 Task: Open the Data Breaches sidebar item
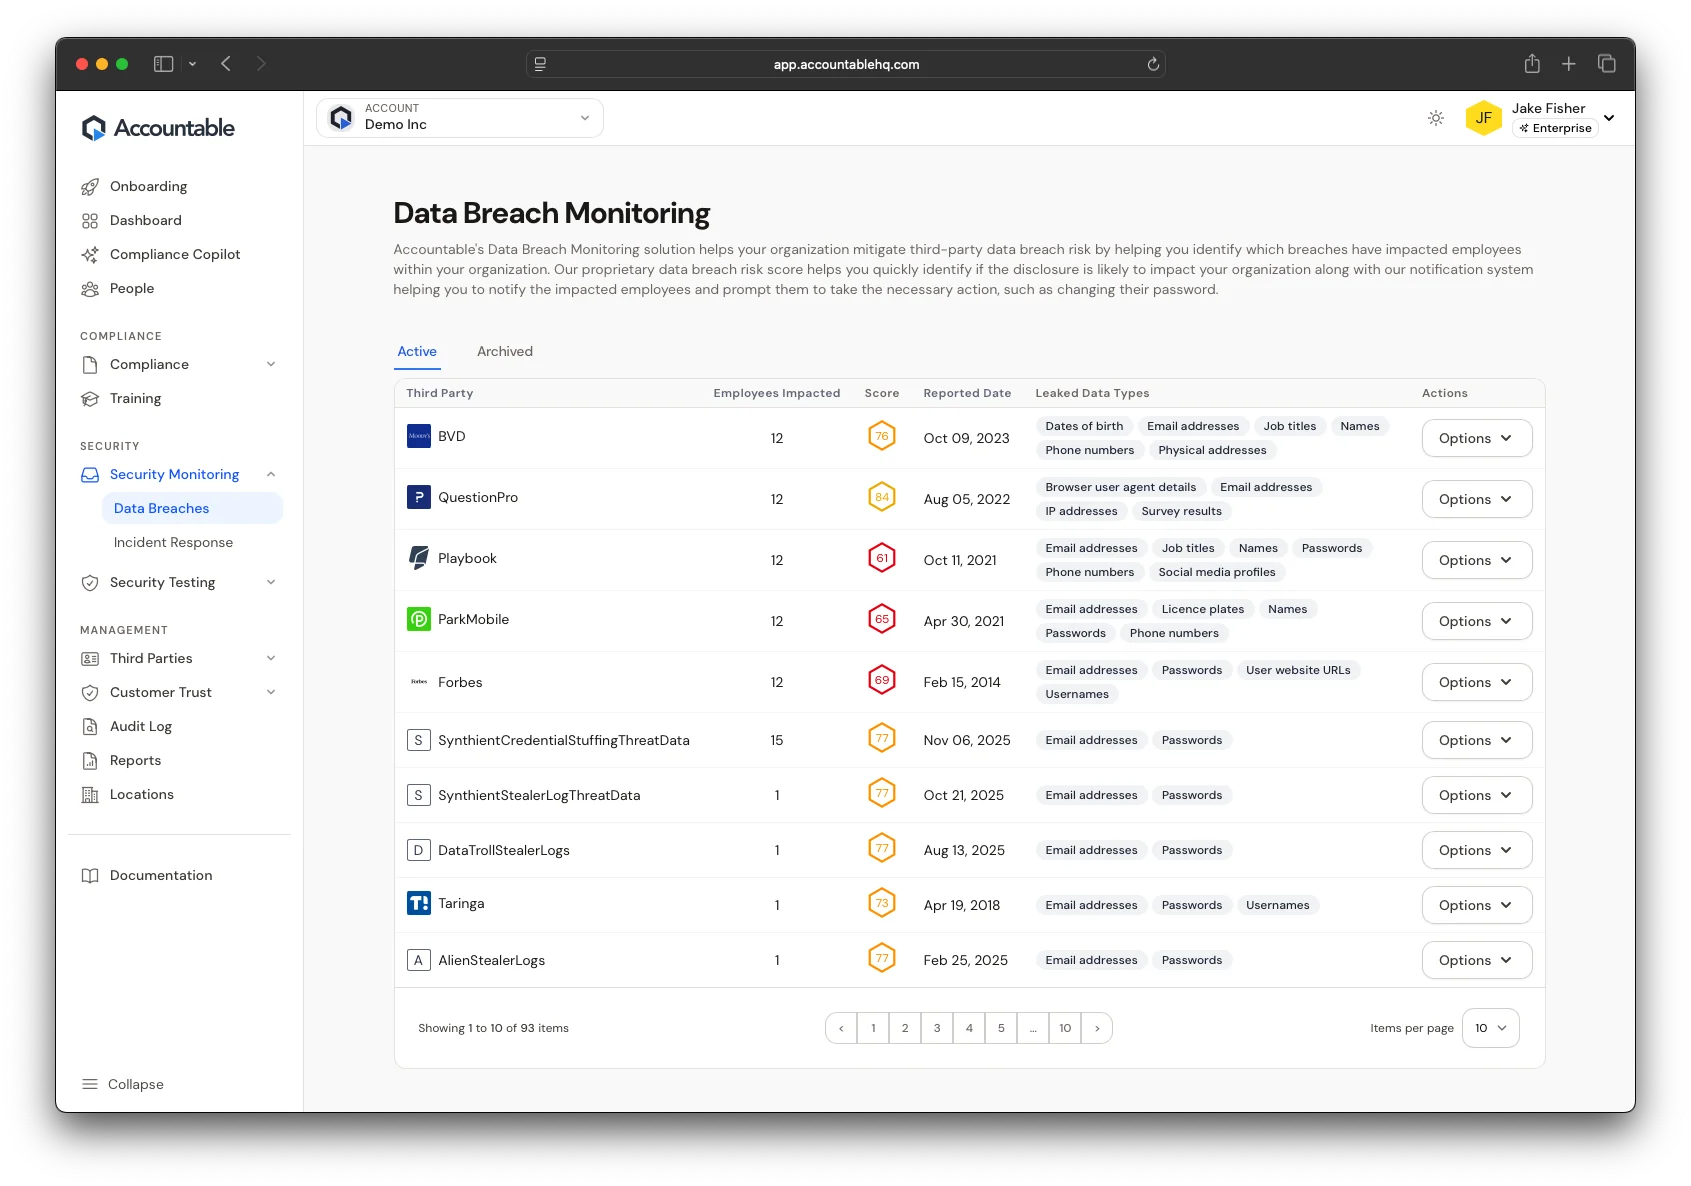coord(192,509)
